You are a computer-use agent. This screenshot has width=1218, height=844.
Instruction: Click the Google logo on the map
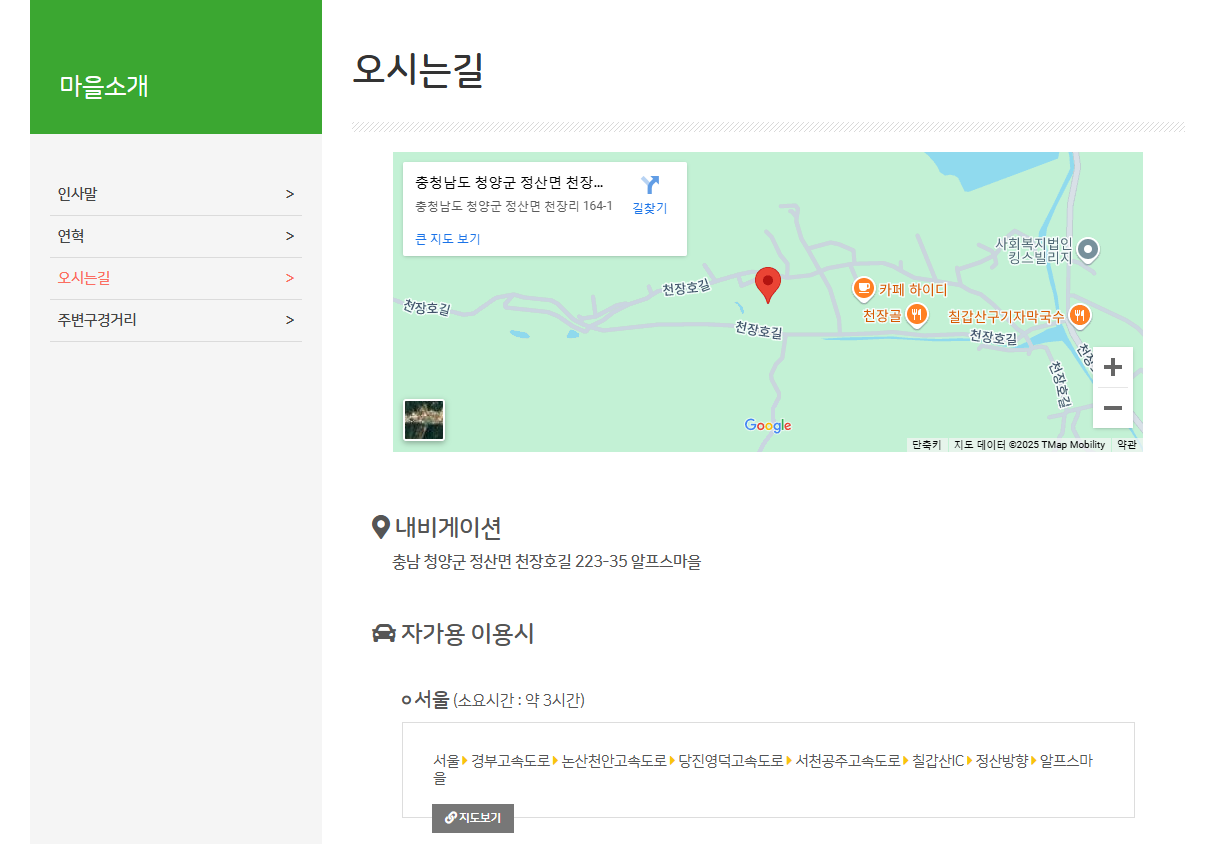click(766, 425)
